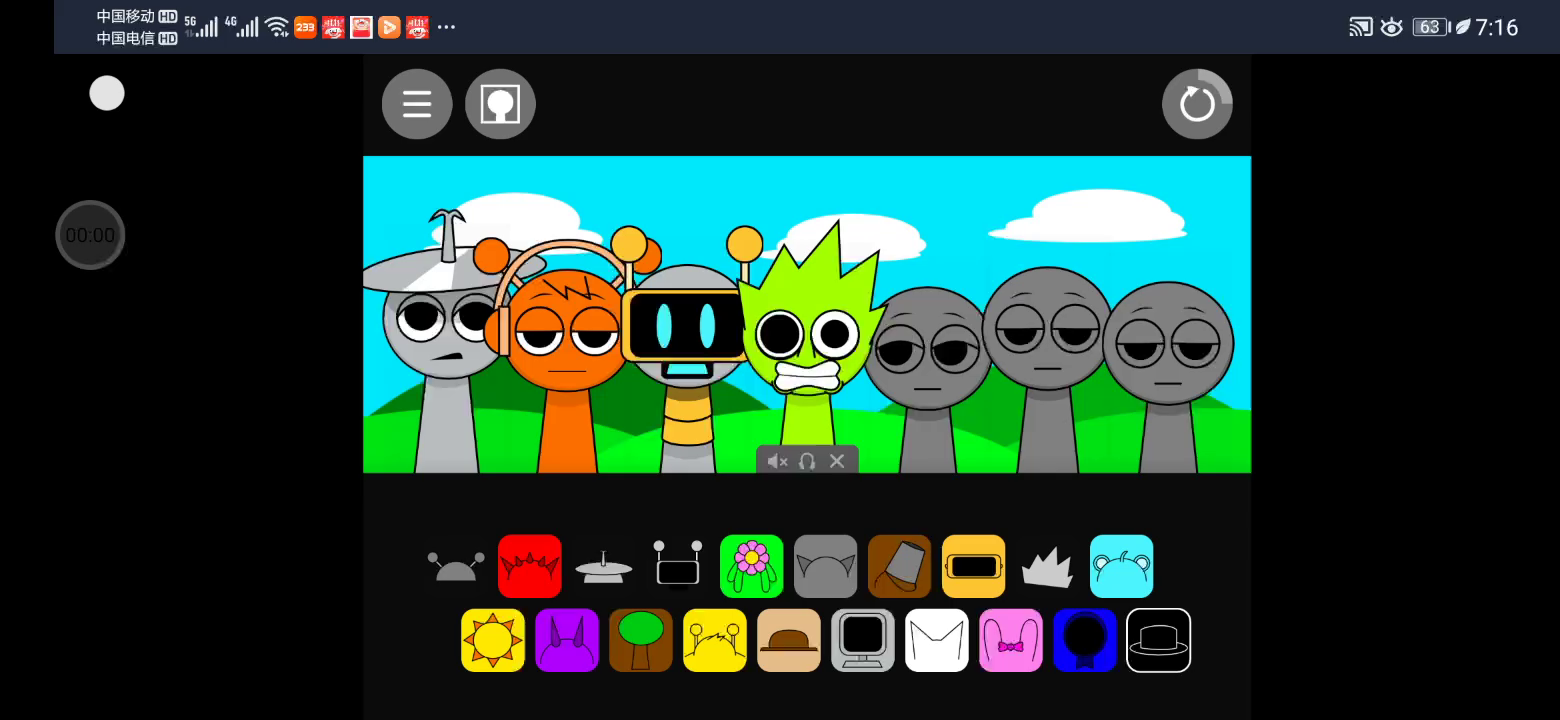Choose the gray cat ears icon
1560x720 pixels.
[825, 567]
